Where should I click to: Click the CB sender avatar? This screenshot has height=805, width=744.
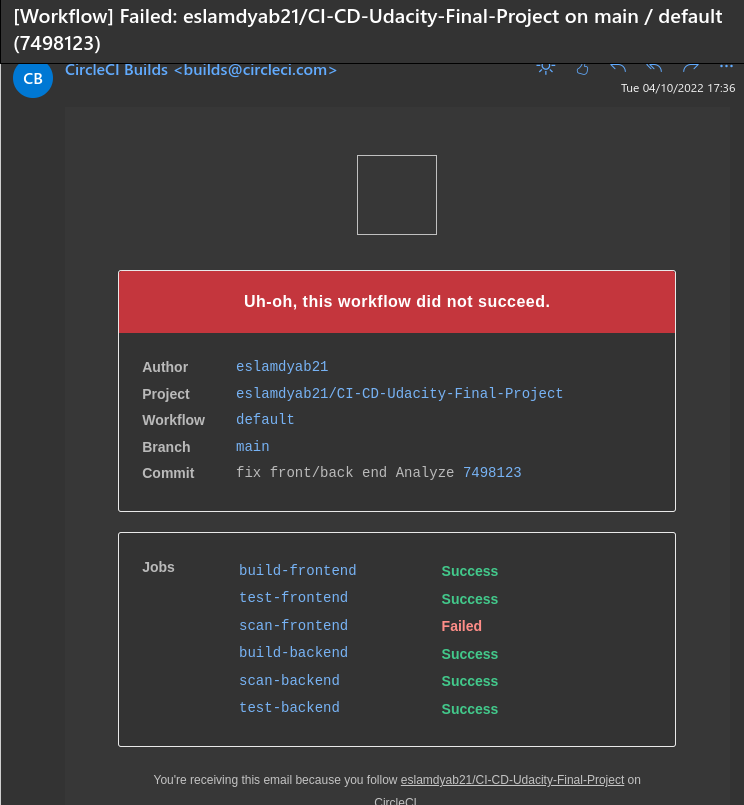click(33, 79)
